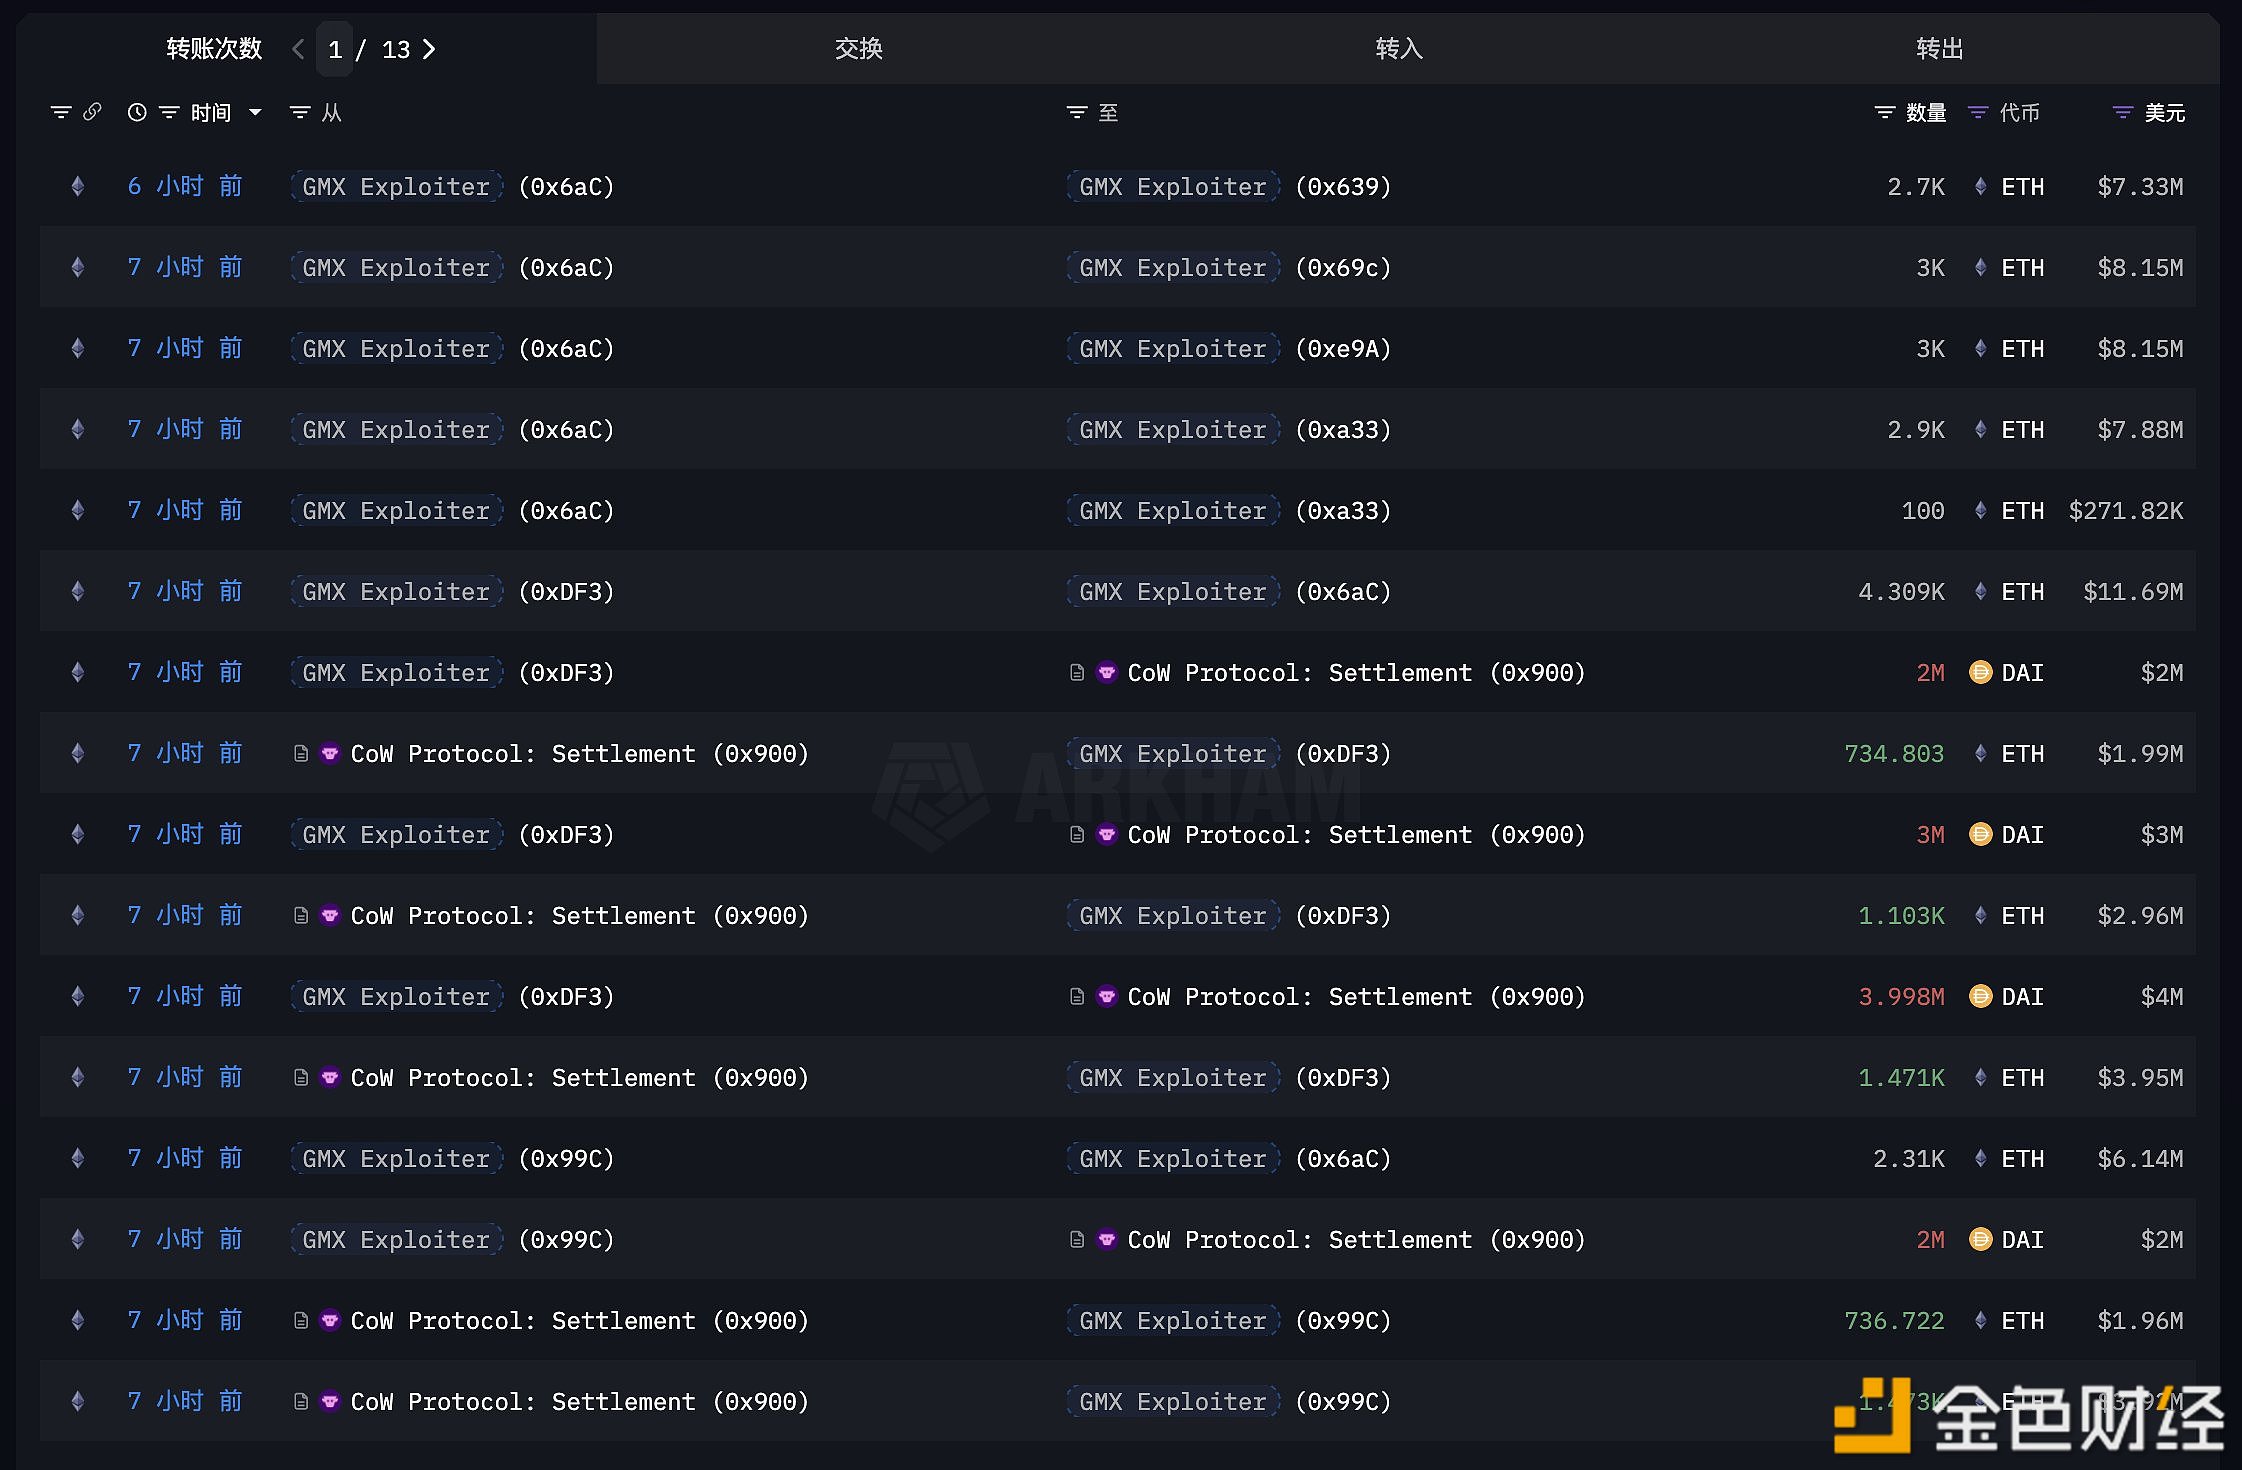Click the filter icon beside the 美元 column
The width and height of the screenshot is (2242, 1470).
(2122, 112)
